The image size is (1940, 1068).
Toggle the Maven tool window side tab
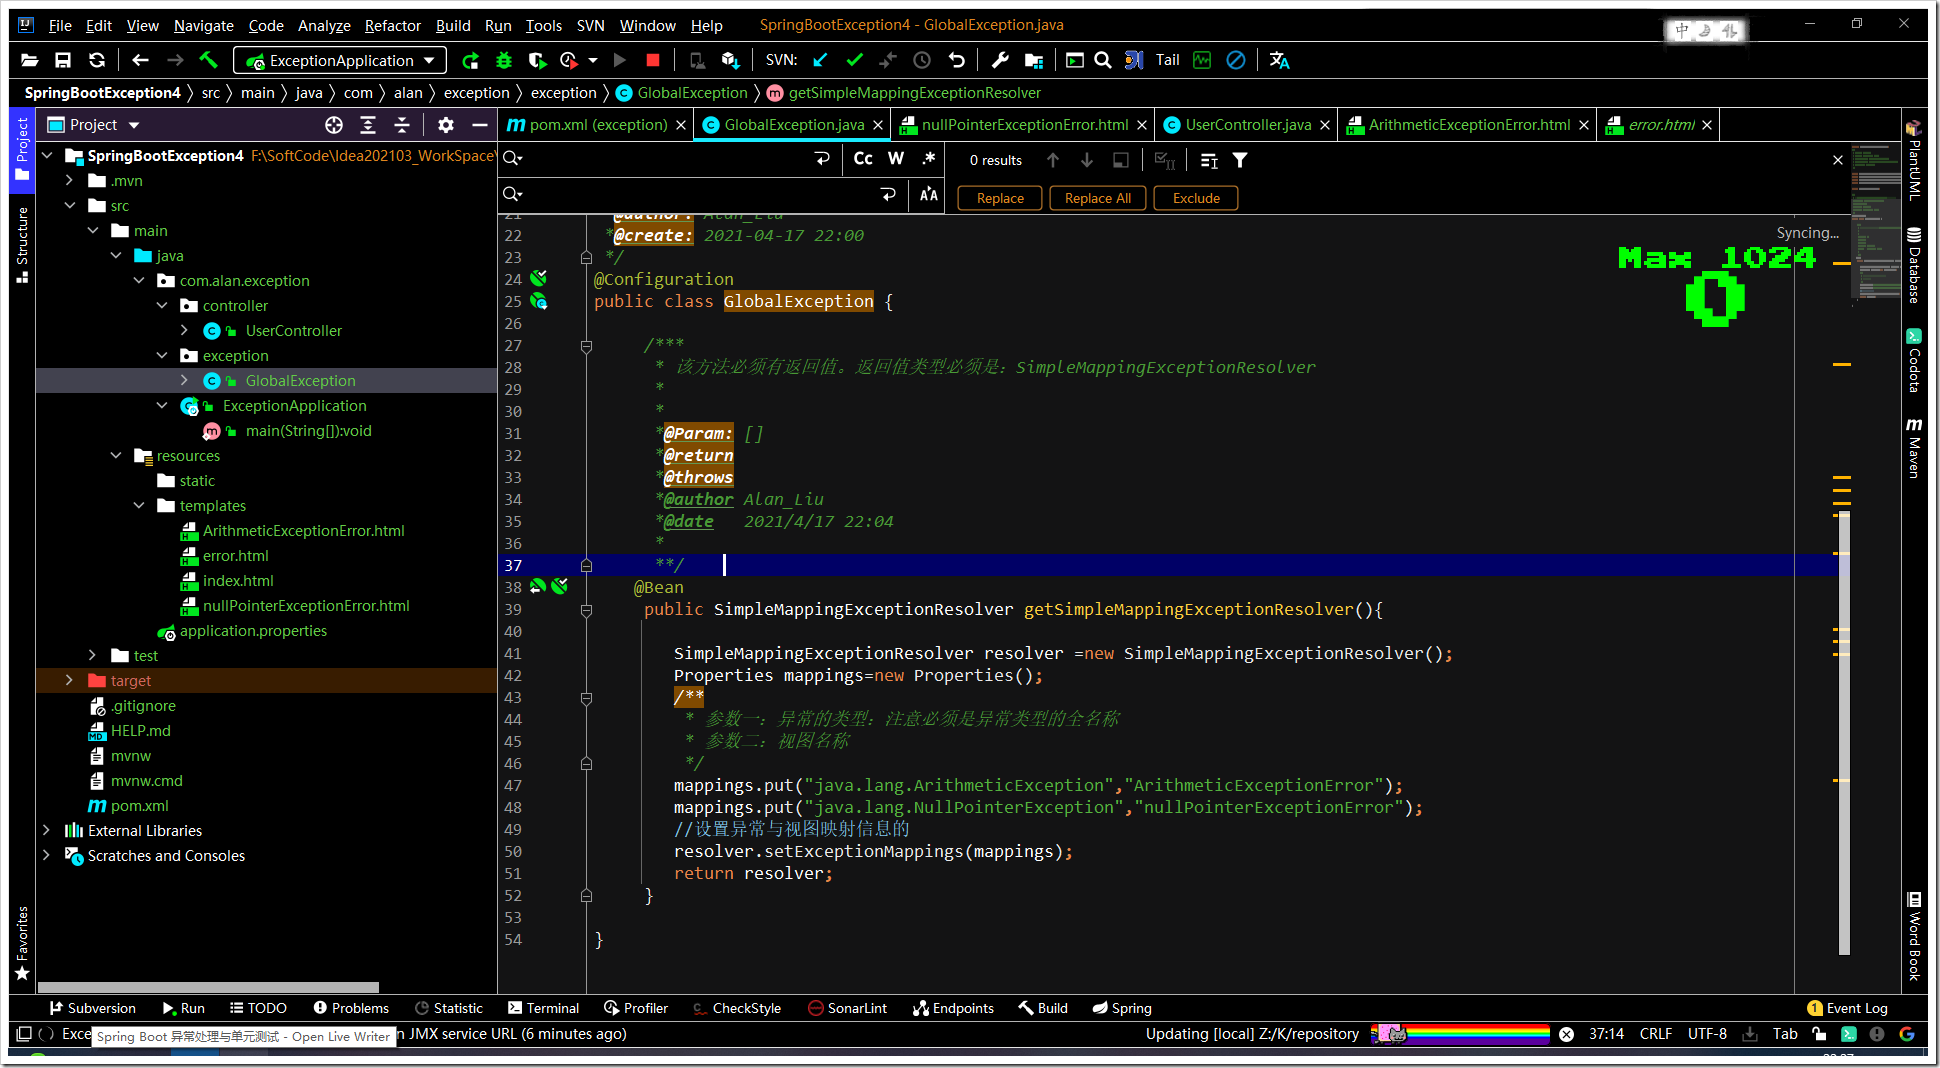click(1914, 448)
